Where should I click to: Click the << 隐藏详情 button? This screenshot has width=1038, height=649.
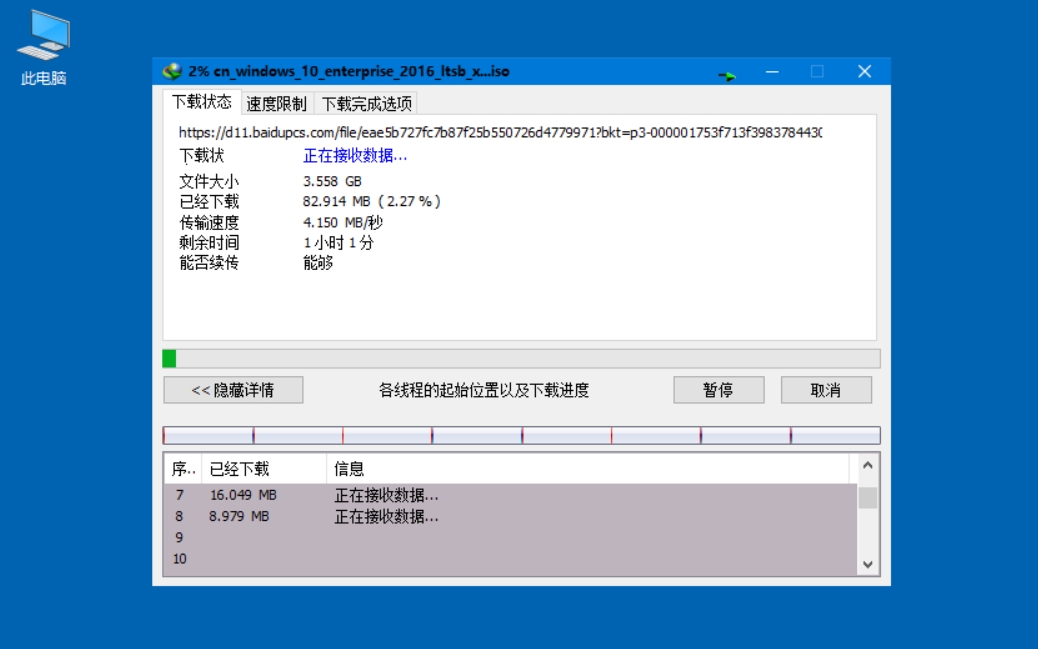point(233,390)
